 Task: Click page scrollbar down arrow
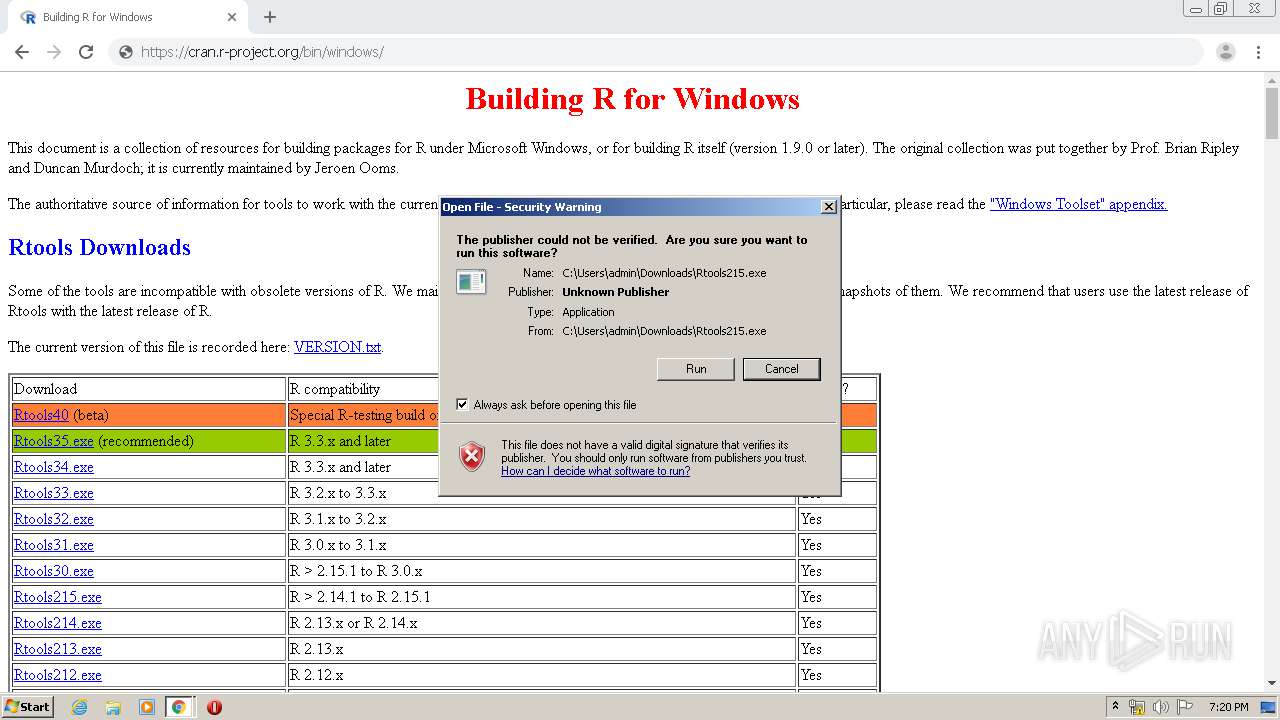coord(1271,683)
